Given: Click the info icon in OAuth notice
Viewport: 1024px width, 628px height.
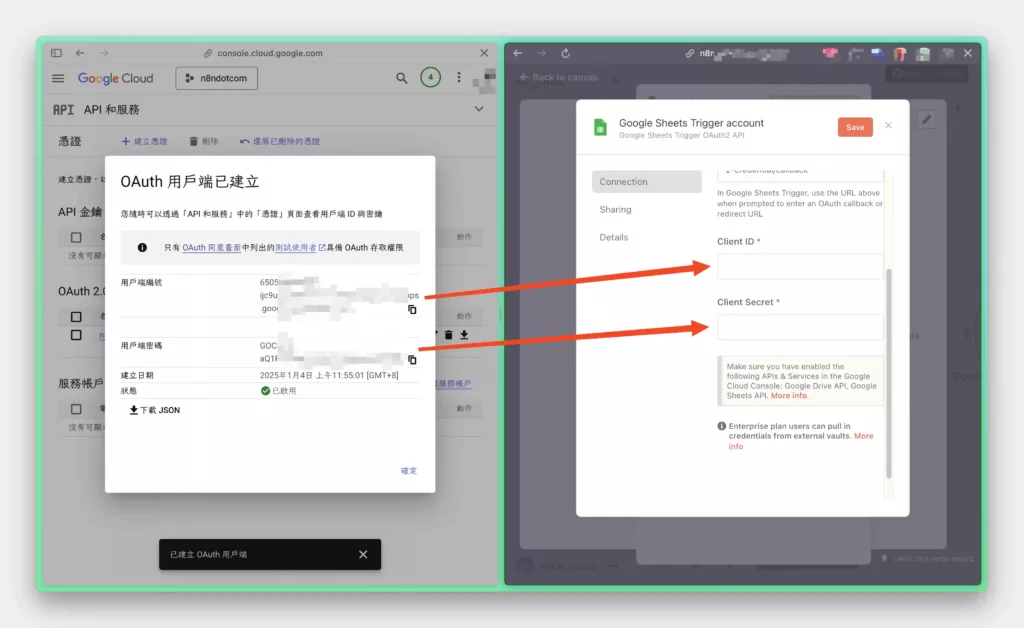Looking at the screenshot, I should click(142, 247).
